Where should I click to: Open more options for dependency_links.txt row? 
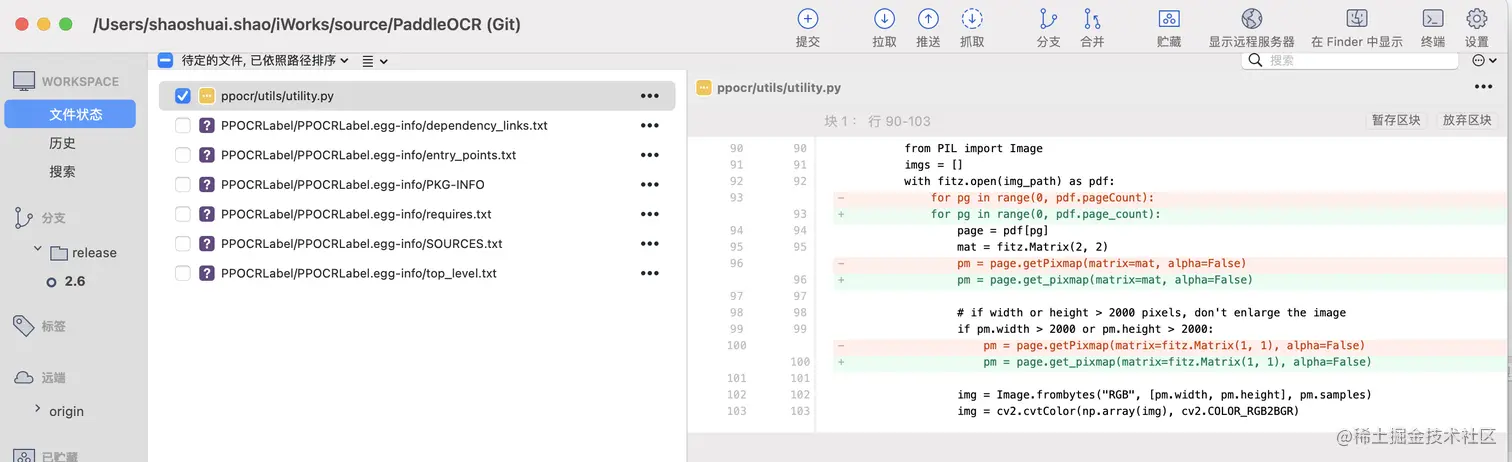tap(649, 126)
